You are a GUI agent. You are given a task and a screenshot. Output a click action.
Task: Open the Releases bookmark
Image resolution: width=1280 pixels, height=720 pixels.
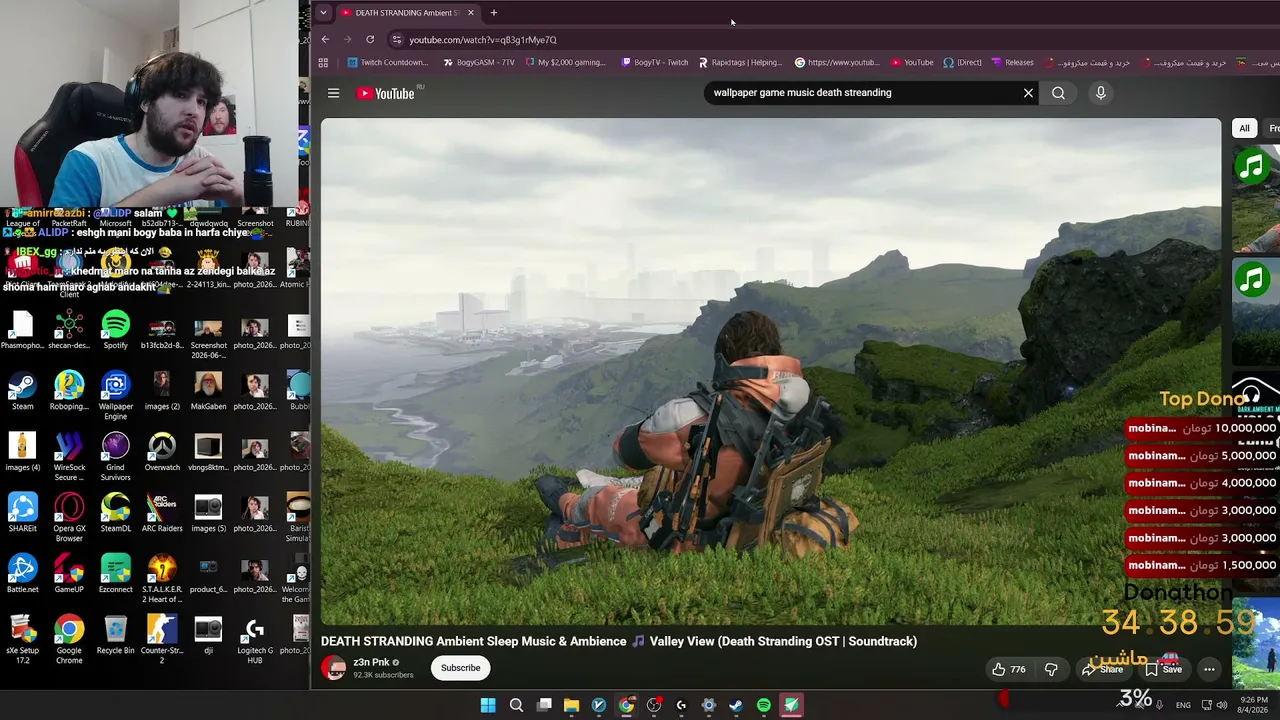pos(1012,62)
